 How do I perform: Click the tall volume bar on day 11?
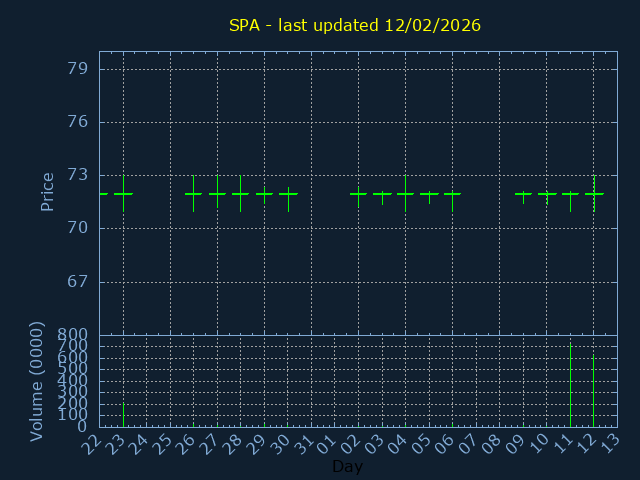[570, 385]
